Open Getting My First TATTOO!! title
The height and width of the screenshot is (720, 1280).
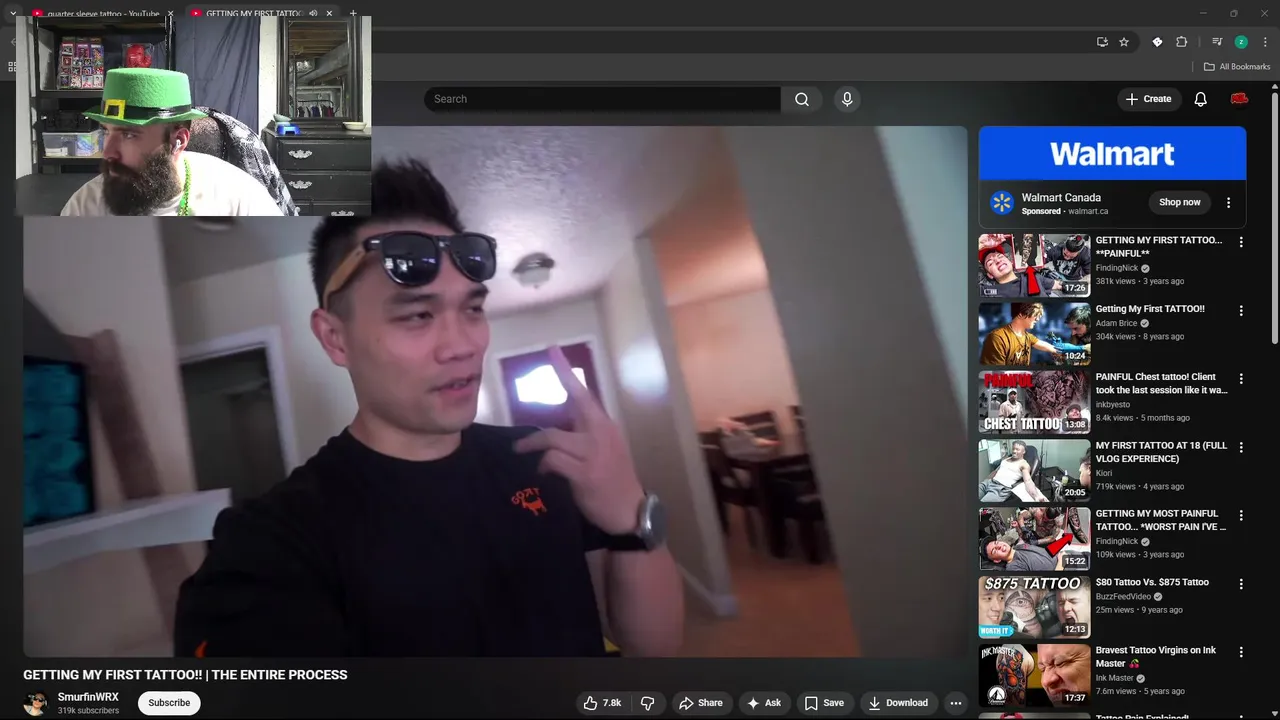(x=1150, y=309)
